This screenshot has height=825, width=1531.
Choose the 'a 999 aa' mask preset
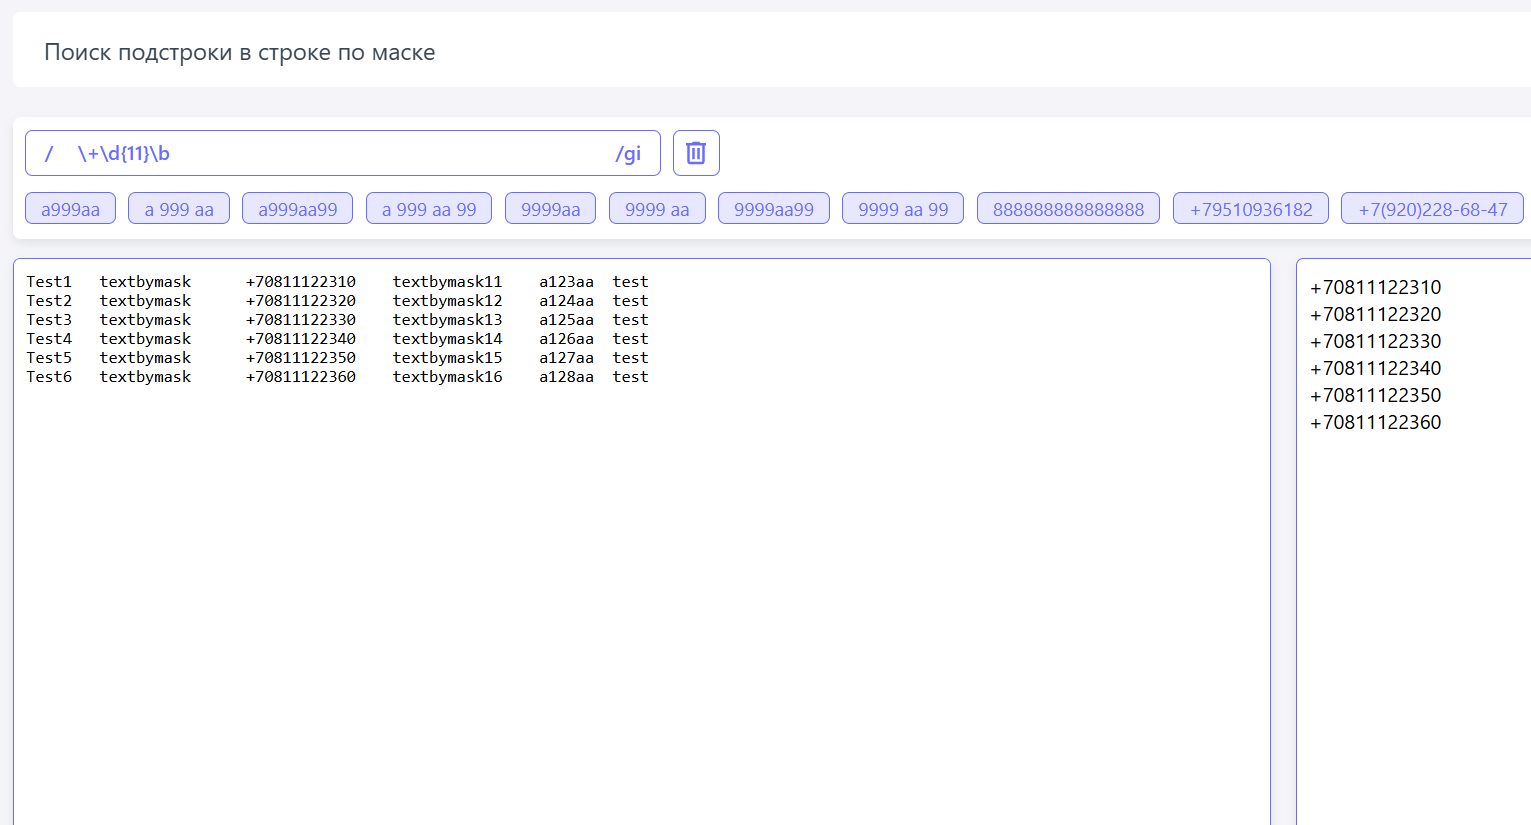(x=179, y=209)
